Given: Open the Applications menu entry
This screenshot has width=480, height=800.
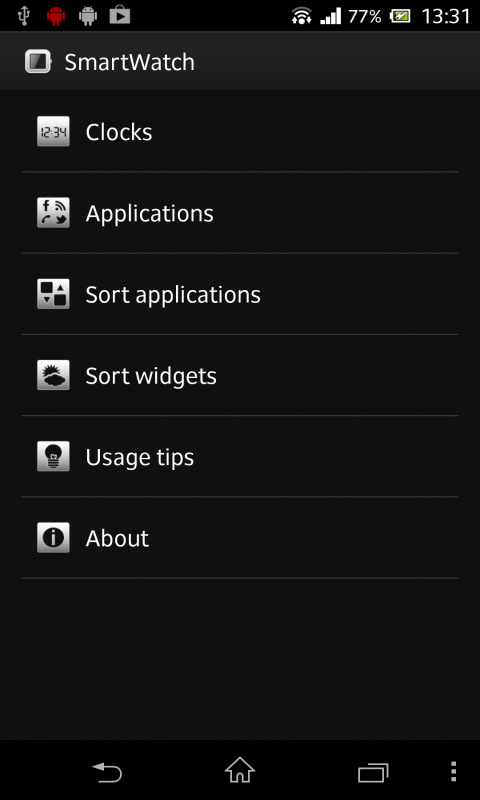Looking at the screenshot, I should [240, 213].
